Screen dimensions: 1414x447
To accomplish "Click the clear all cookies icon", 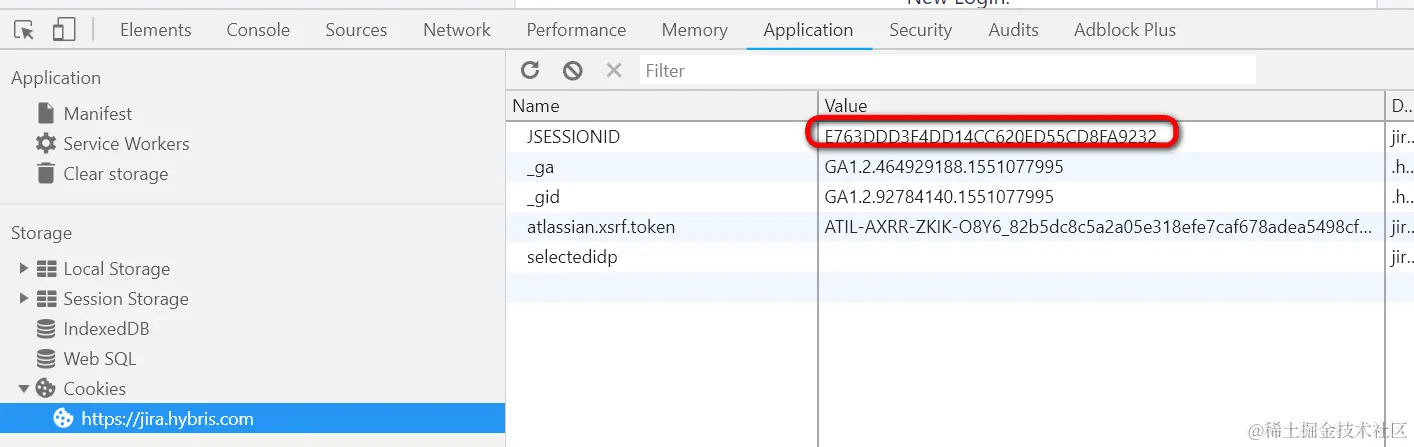I will click(x=572, y=70).
